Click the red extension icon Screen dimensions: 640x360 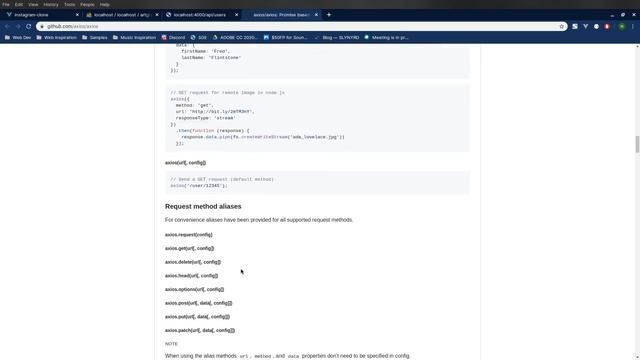(607, 26)
